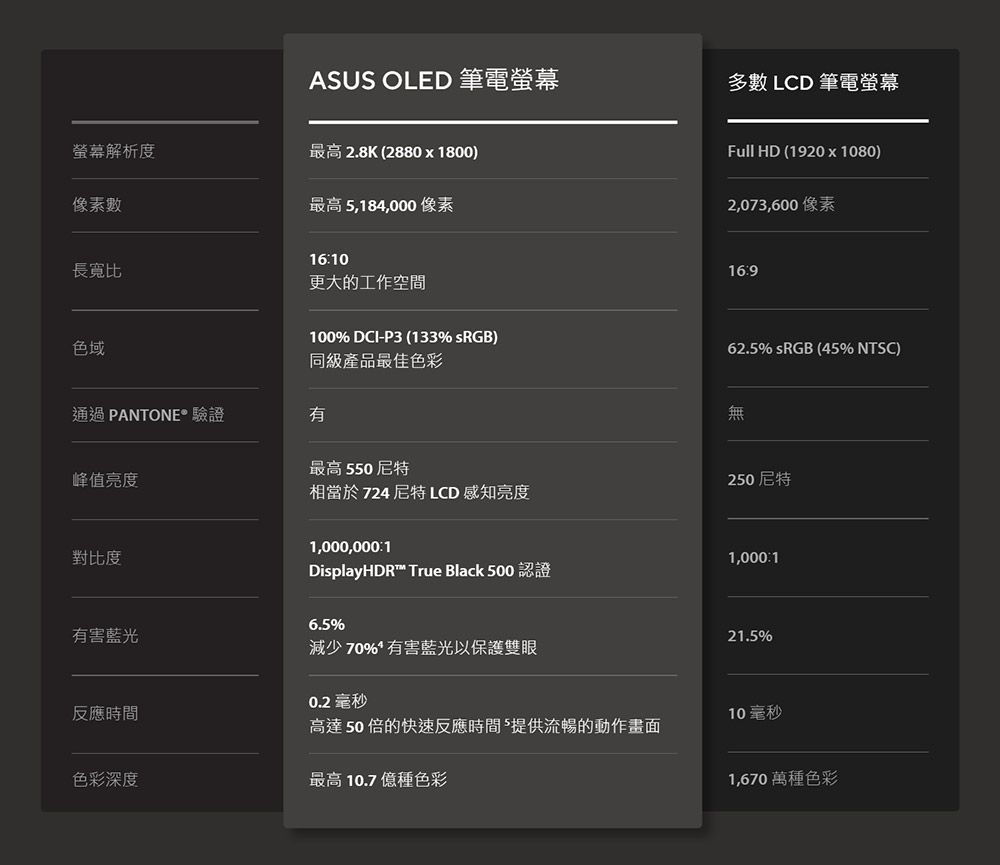This screenshot has height=865, width=1000.
Task: Click the '最高 2.8K (2880 x 1800)' value
Action: point(393,152)
